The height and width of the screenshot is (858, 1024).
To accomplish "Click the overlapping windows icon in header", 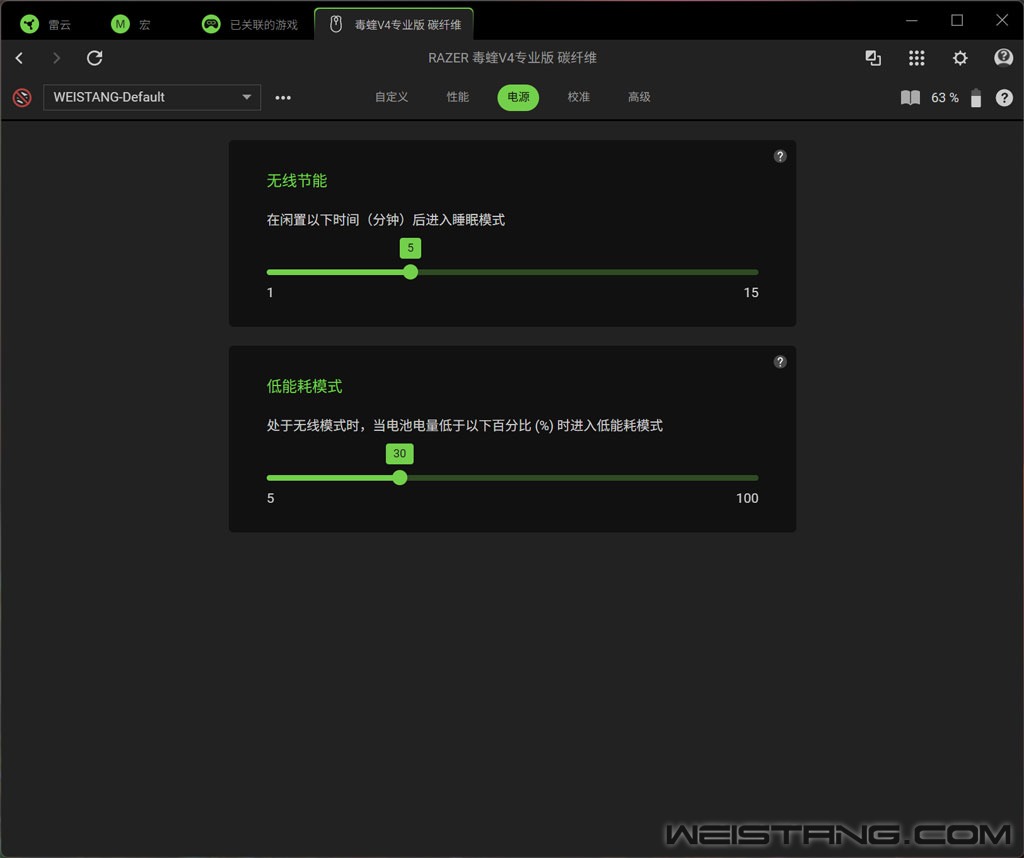I will click(x=873, y=58).
